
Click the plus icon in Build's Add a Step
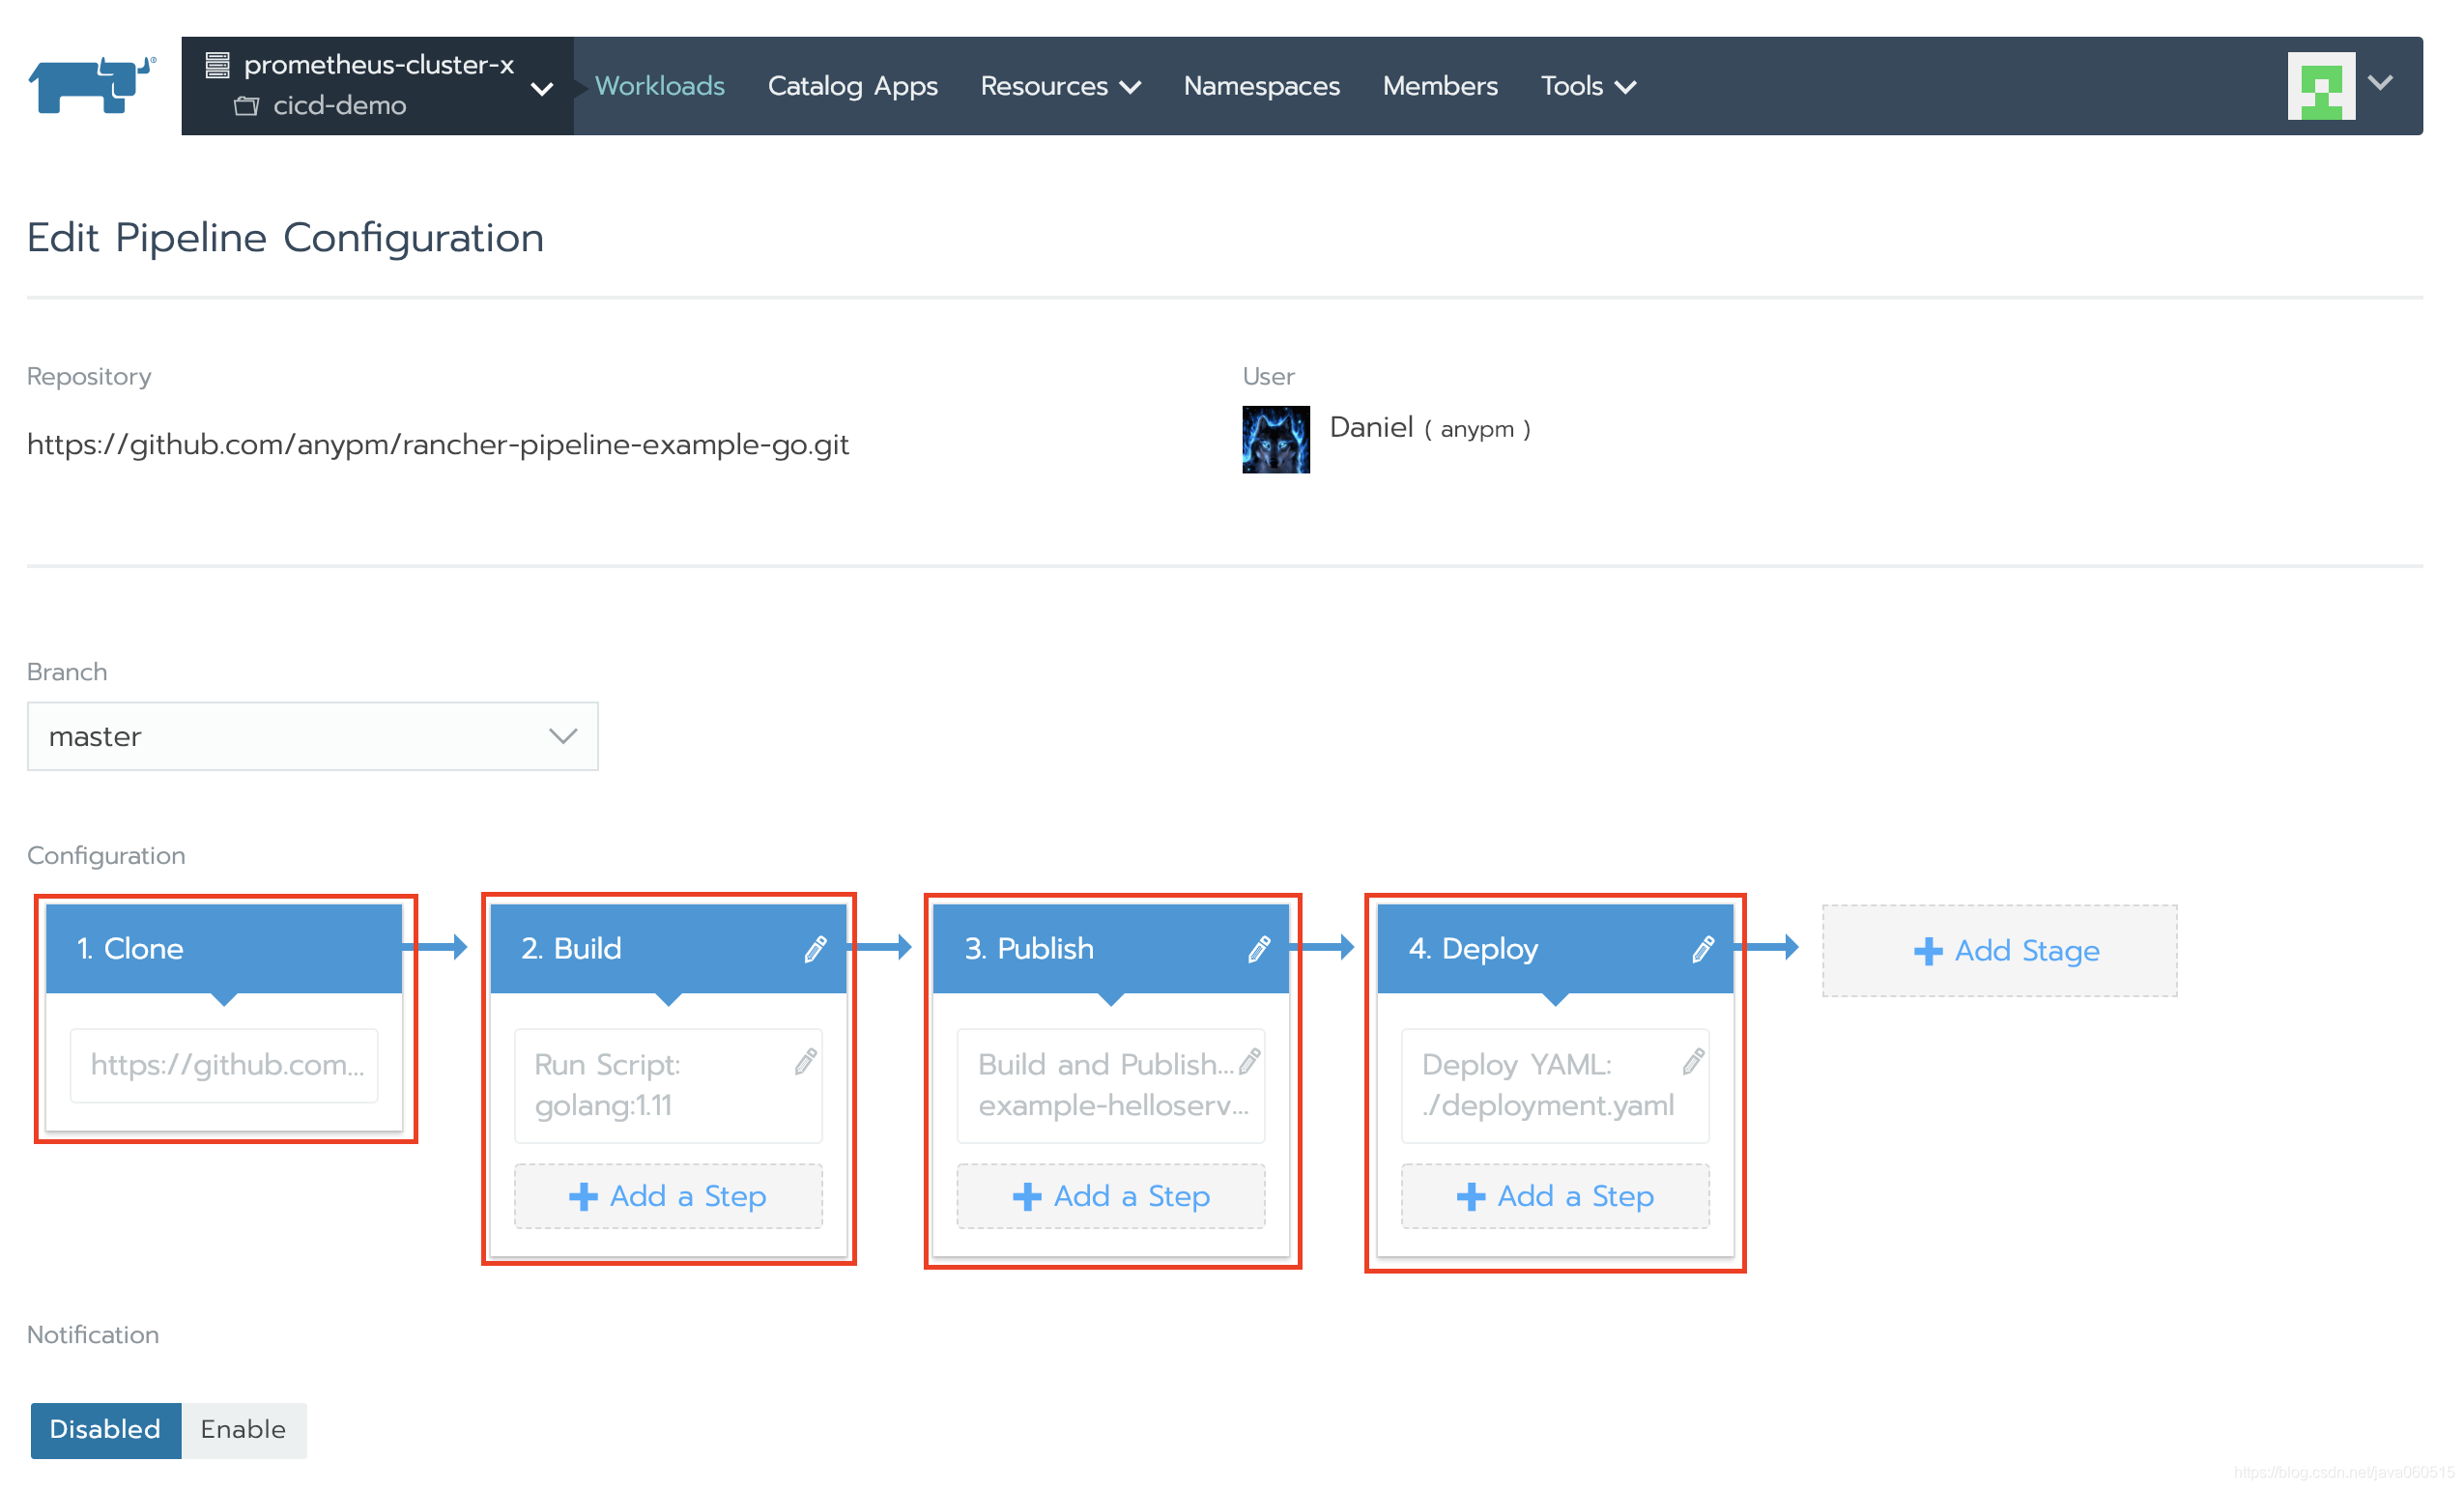point(582,1197)
